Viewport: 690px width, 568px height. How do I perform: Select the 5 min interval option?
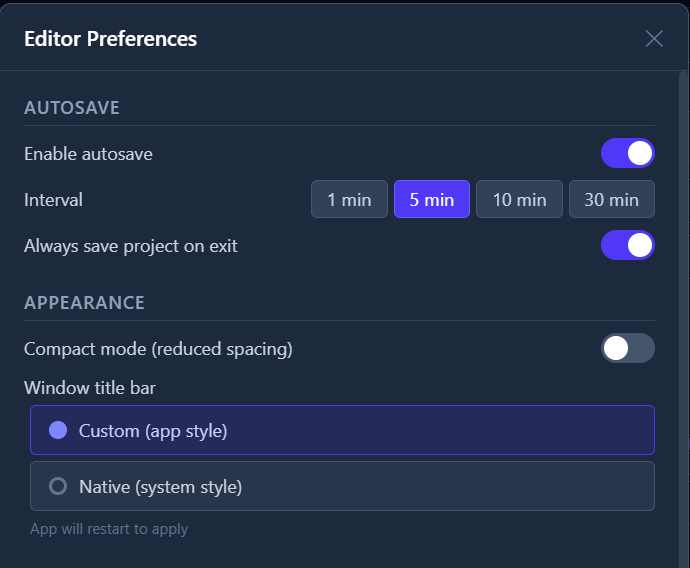432,199
